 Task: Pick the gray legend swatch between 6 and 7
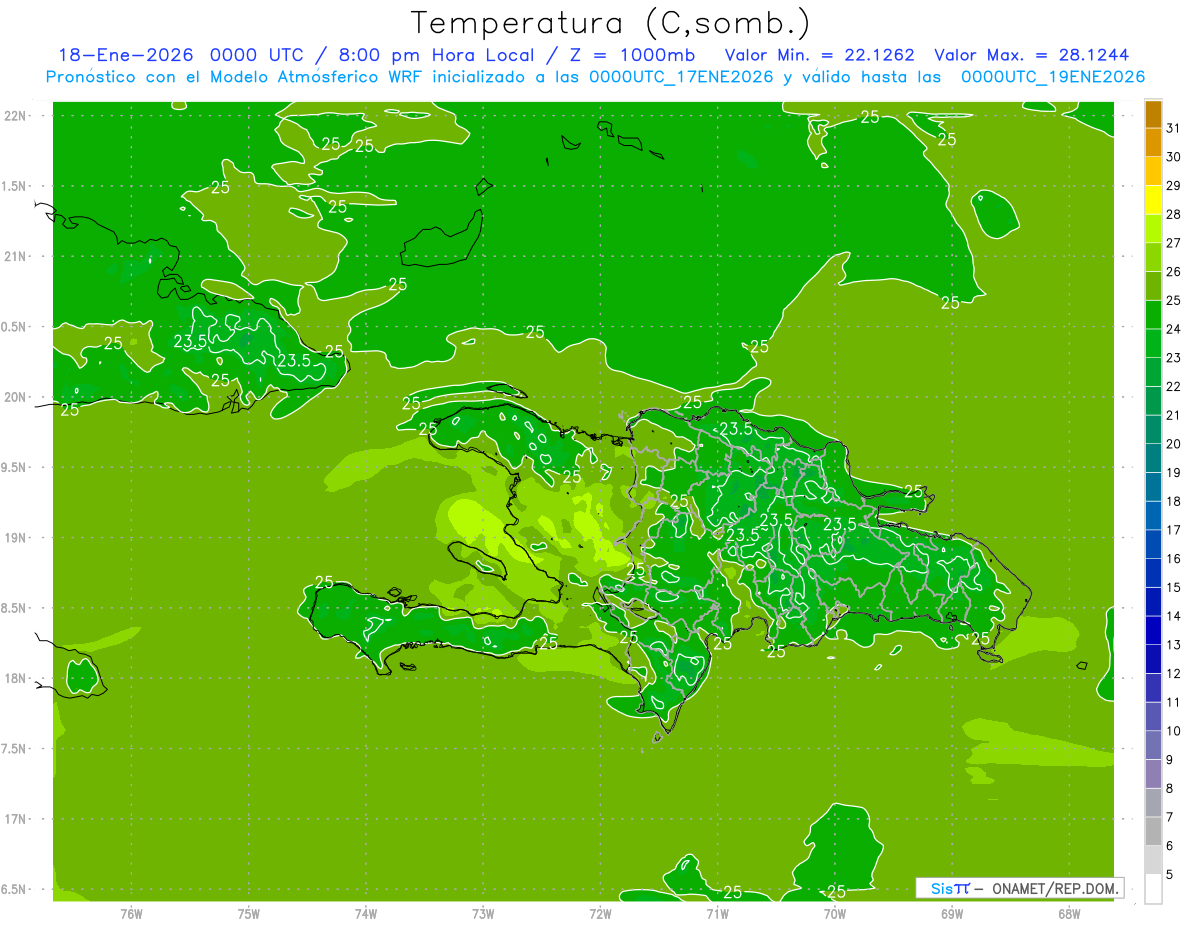pyautogui.click(x=1153, y=831)
